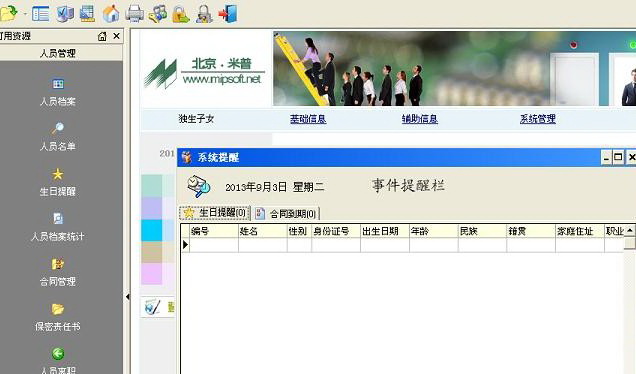Screen dimensions: 636x374
Task: Close the 可用资源 side panel
Action: pyautogui.click(x=116, y=36)
